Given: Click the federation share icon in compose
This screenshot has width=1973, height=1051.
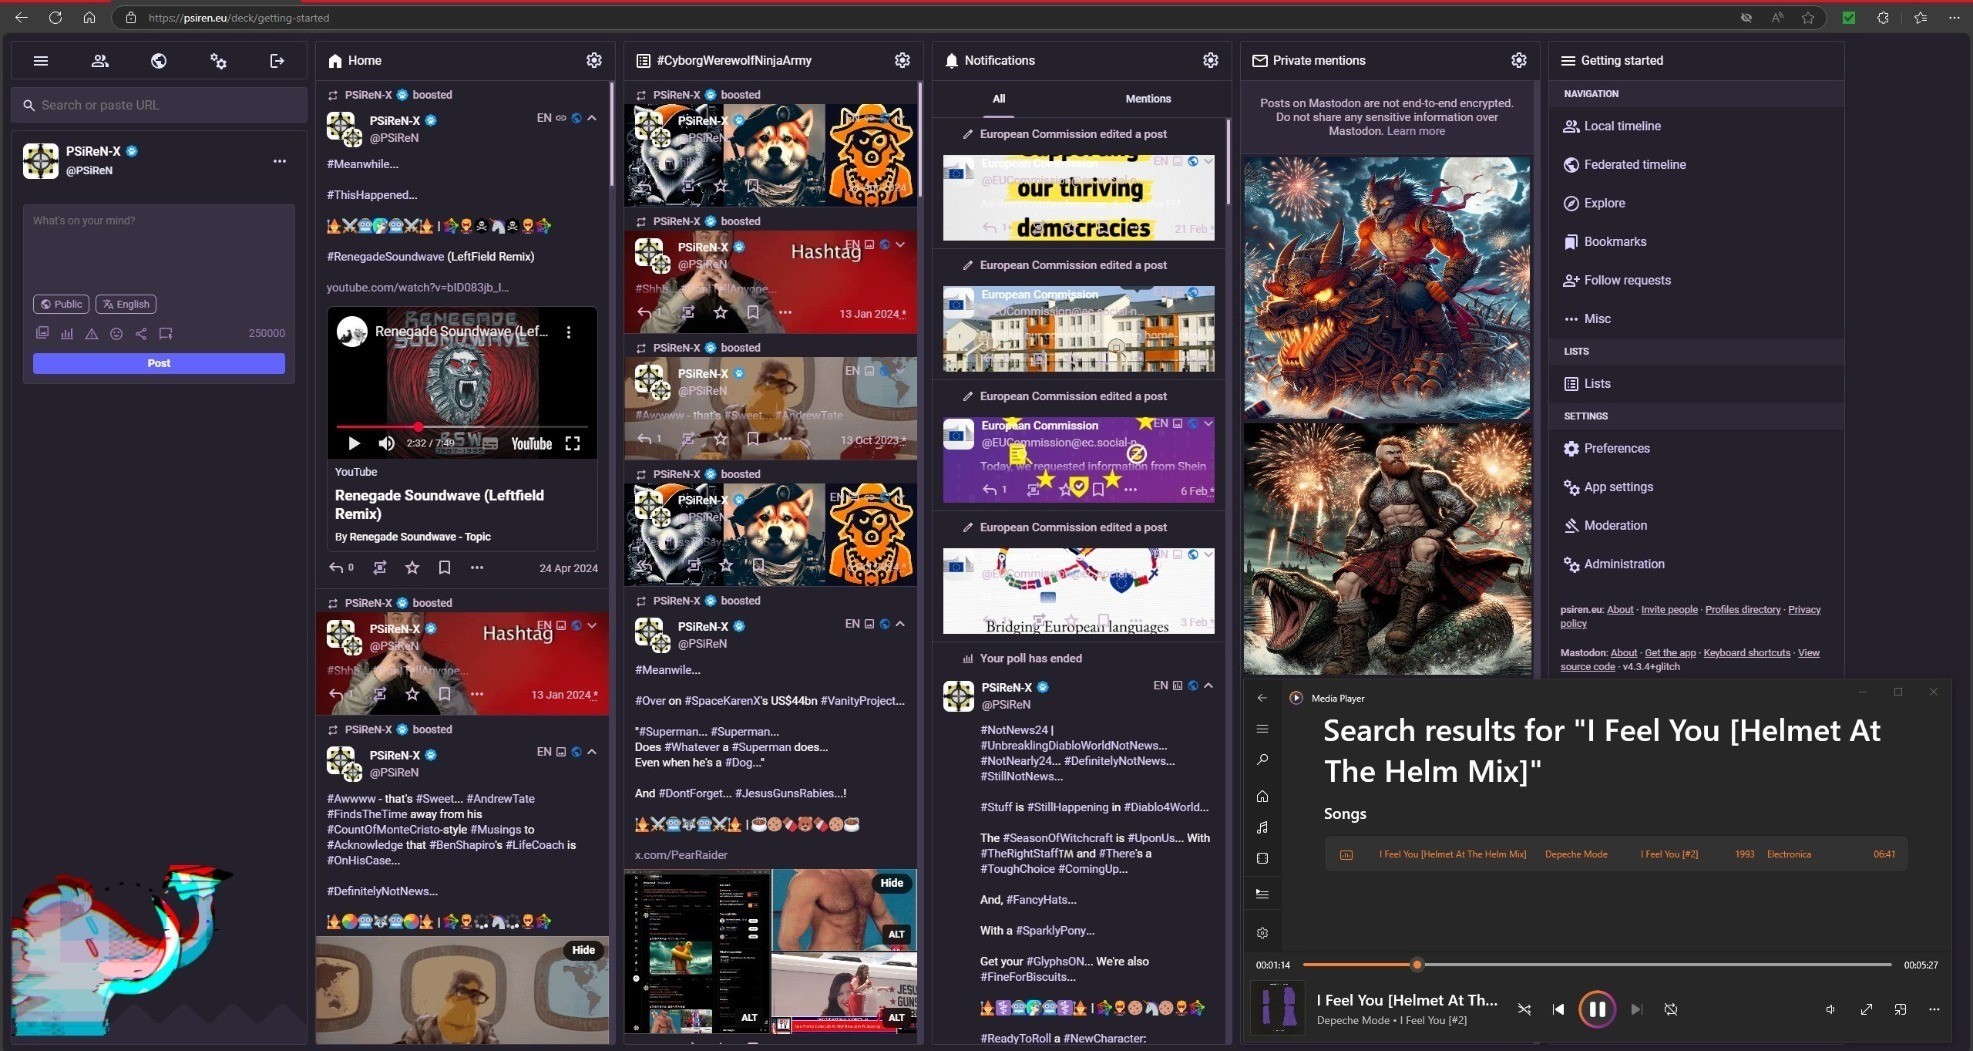Looking at the screenshot, I should coord(141,333).
